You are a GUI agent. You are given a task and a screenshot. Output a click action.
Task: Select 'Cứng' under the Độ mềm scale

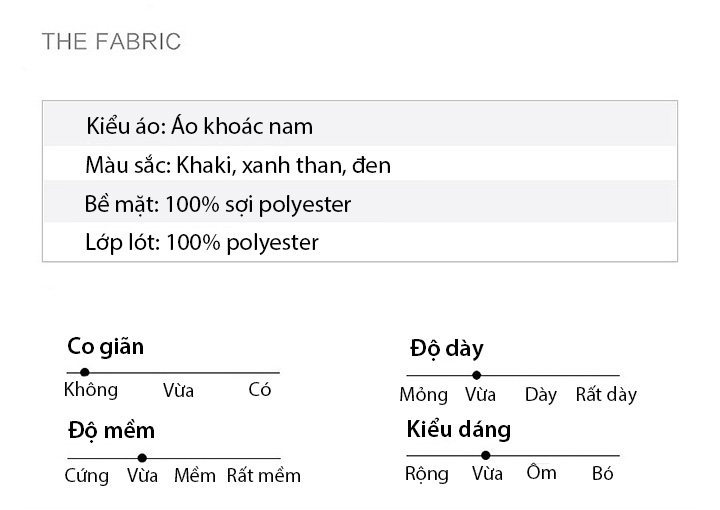pyautogui.click(x=87, y=476)
